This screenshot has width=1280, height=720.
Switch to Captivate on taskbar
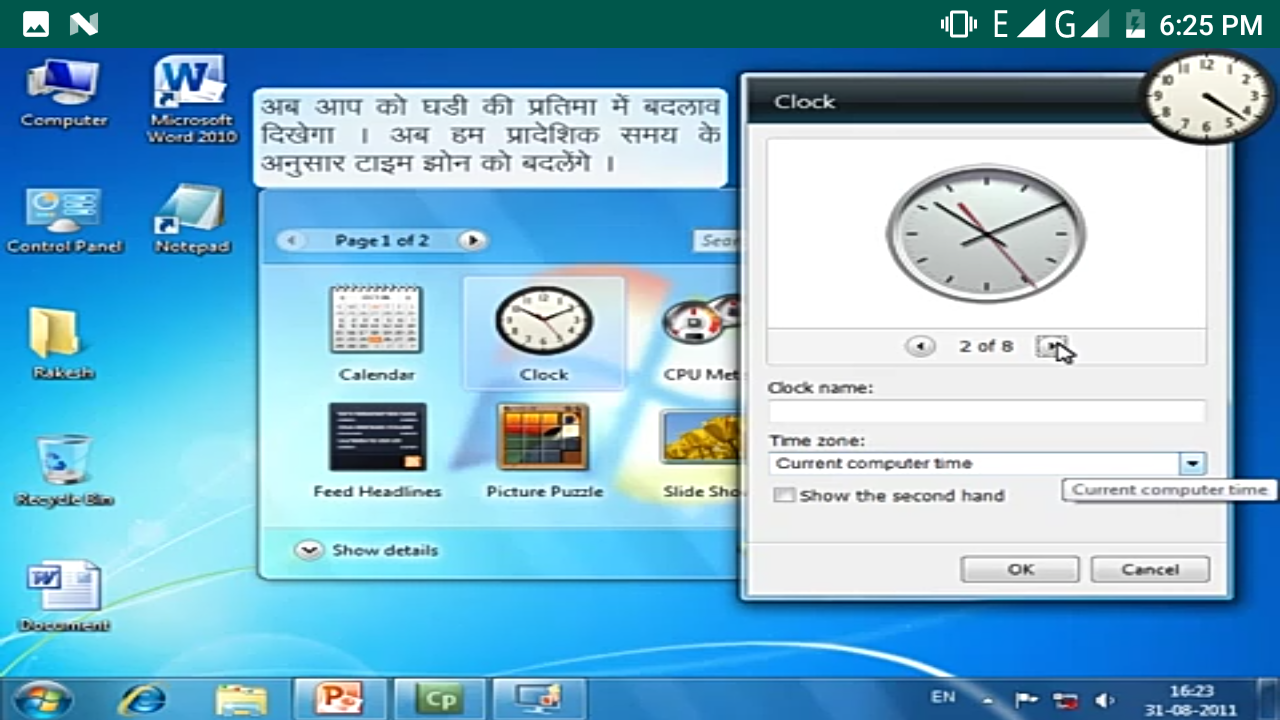point(440,698)
